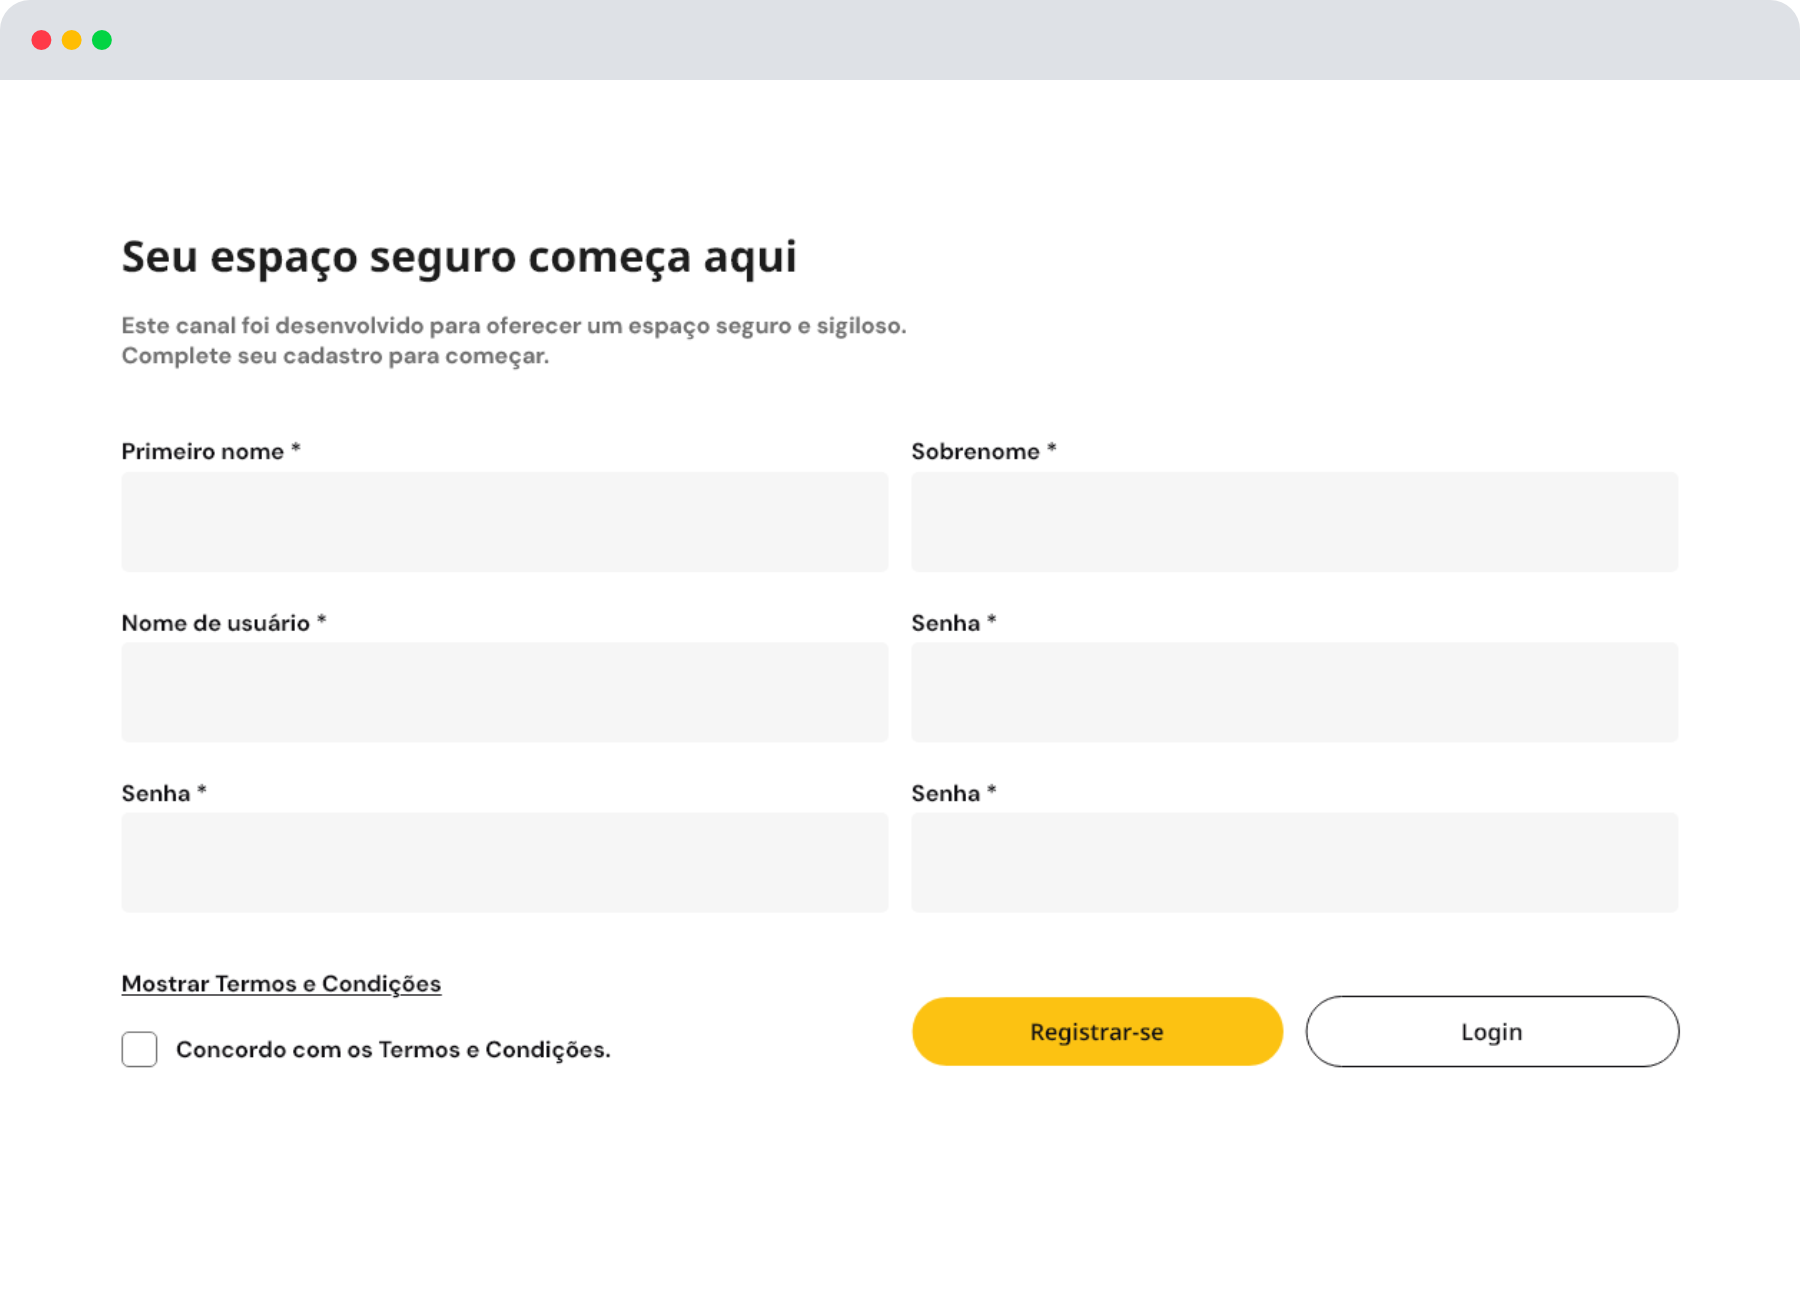Close the window with the red dot

[42, 40]
